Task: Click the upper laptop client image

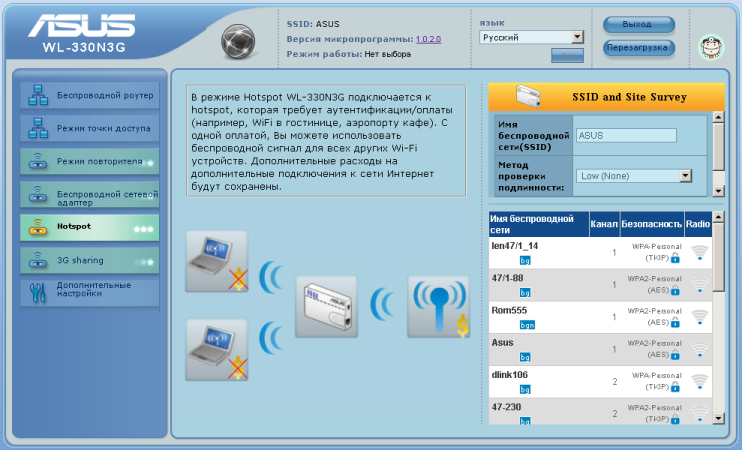Action: [216, 261]
